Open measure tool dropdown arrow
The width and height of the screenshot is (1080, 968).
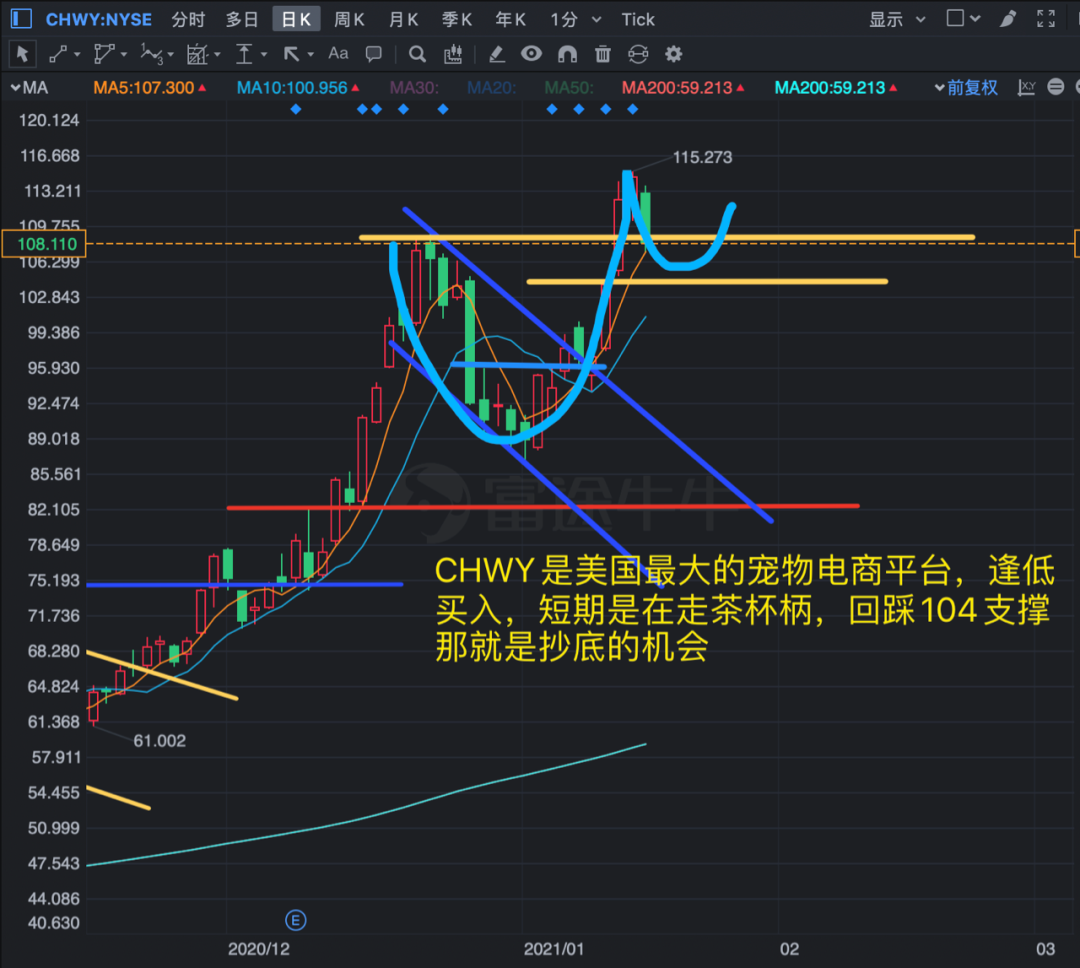pyautogui.click(x=264, y=54)
